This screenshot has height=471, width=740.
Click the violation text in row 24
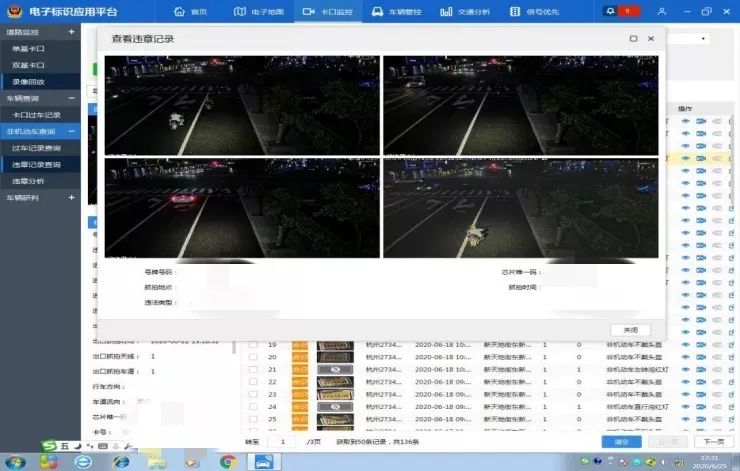tap(637, 407)
